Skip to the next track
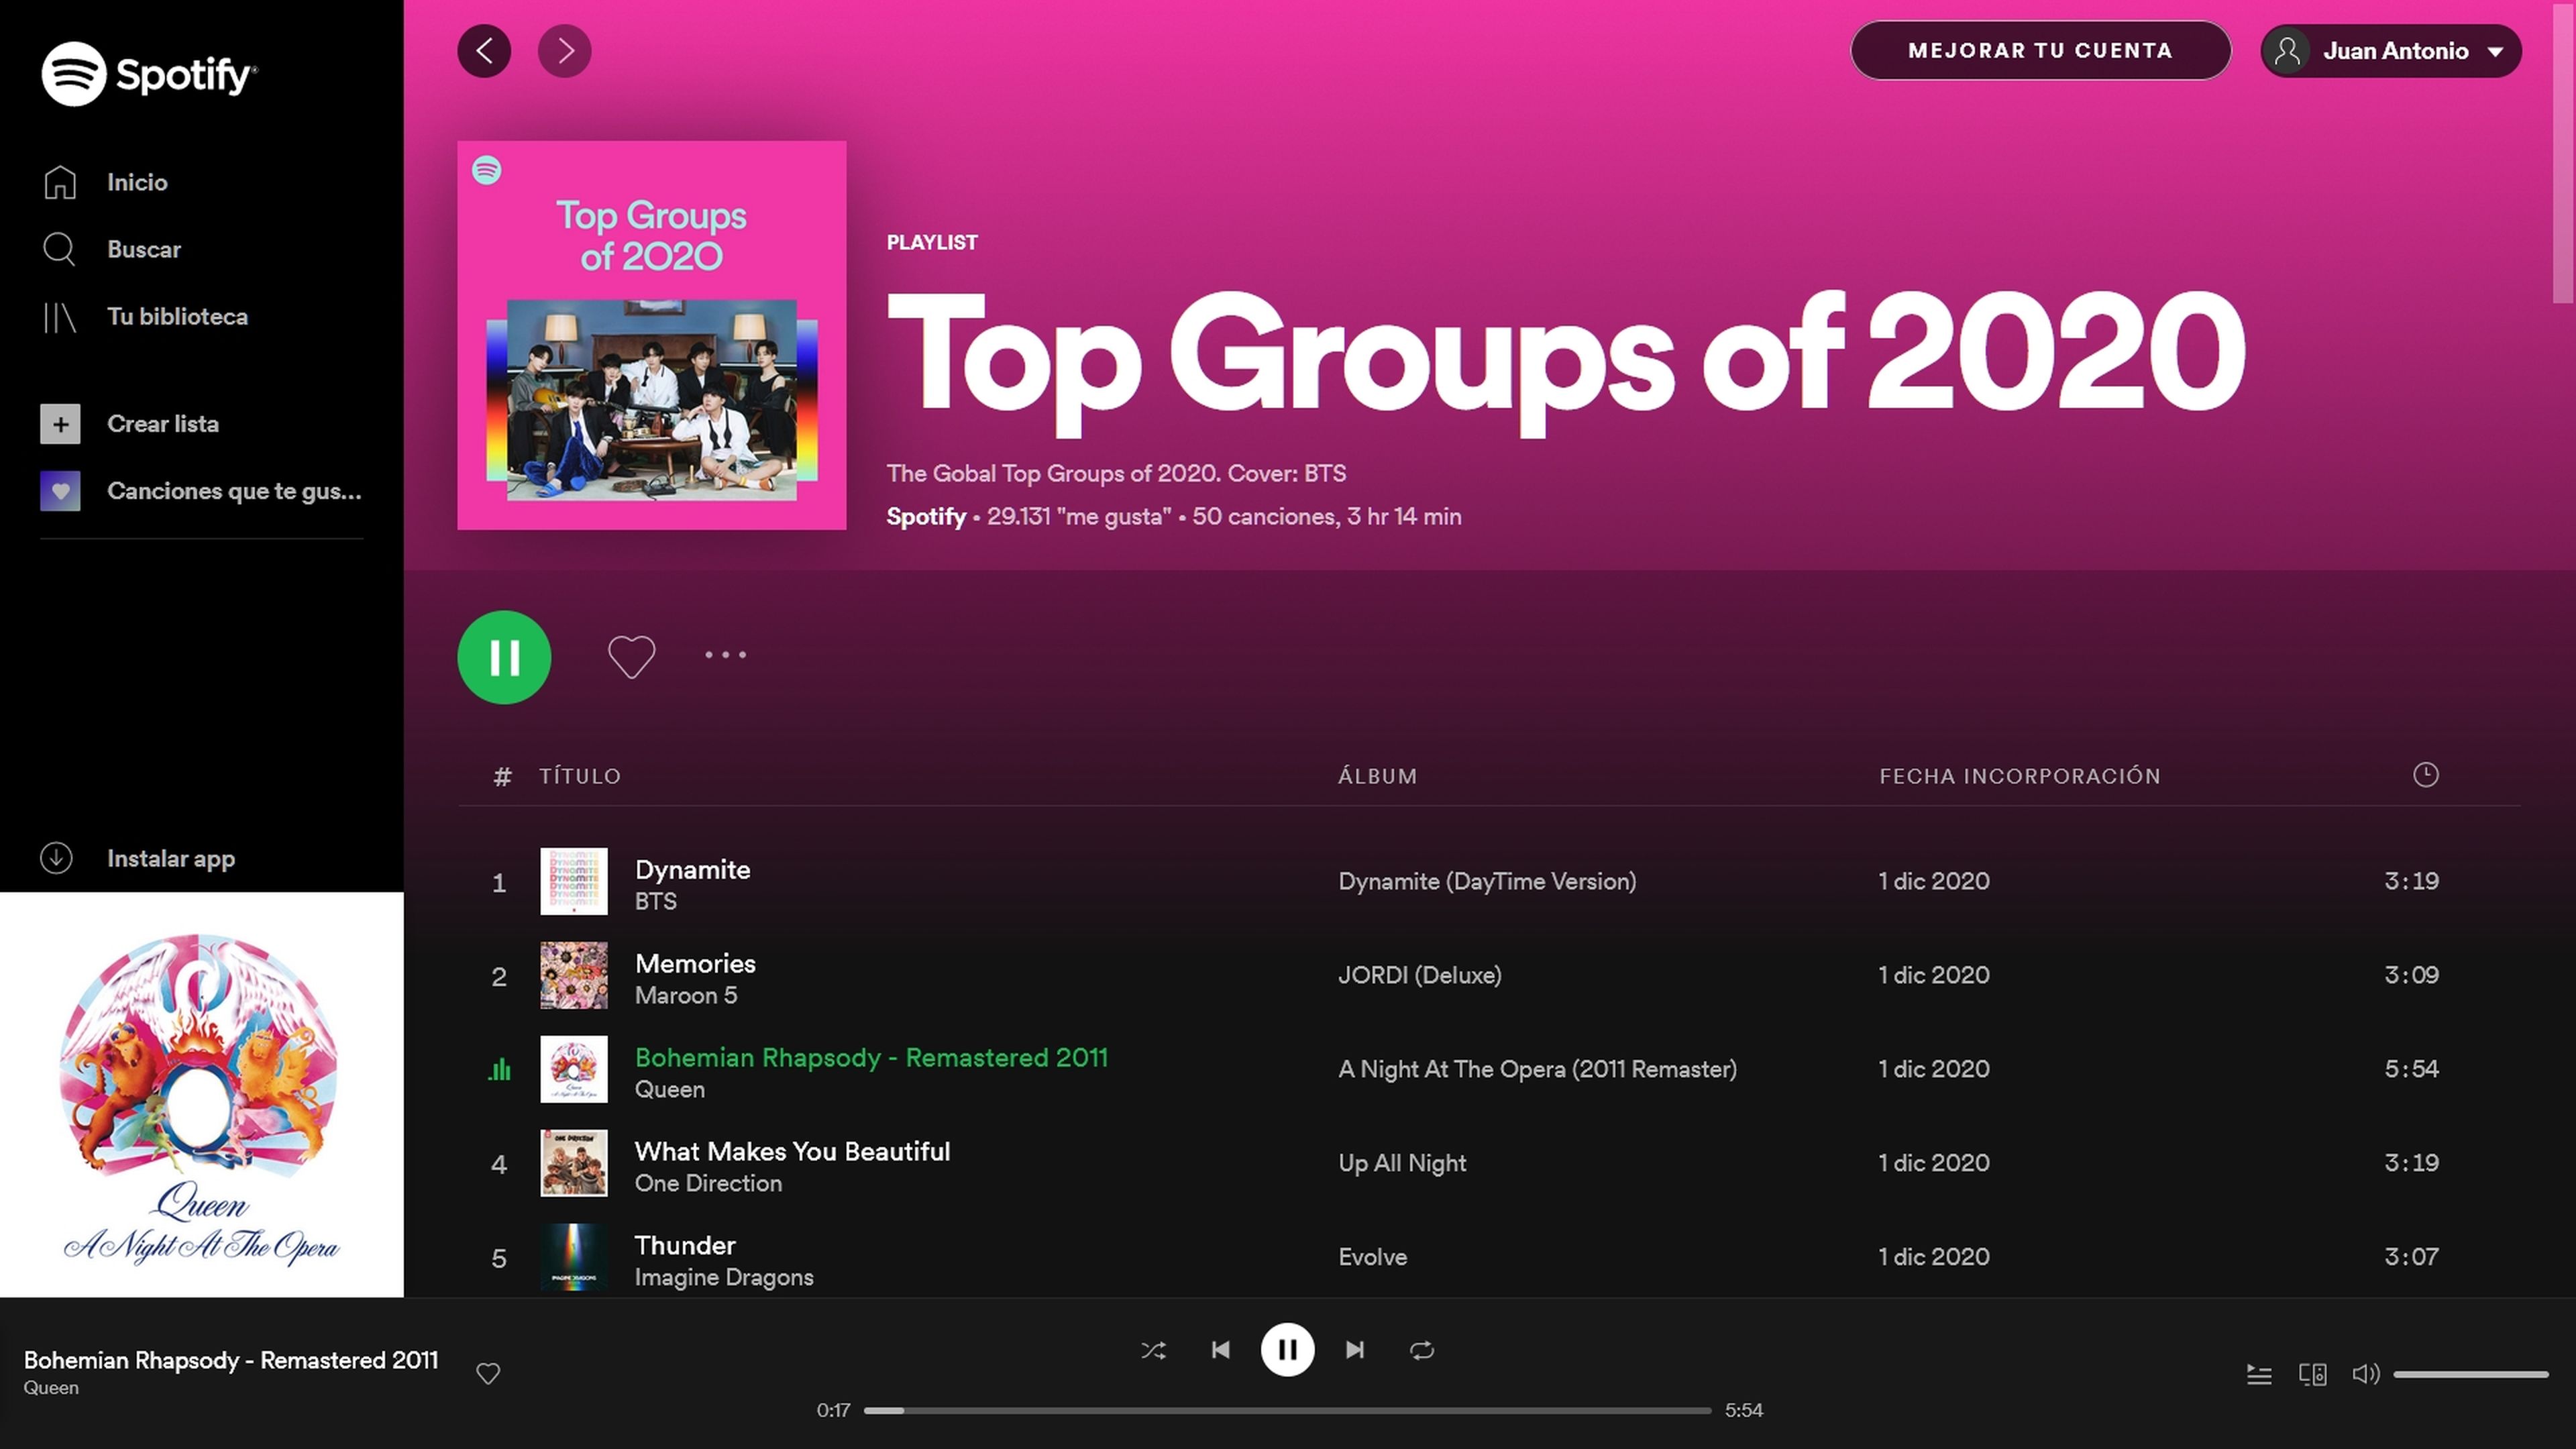This screenshot has height=1449, width=2576. pyautogui.click(x=1355, y=1350)
